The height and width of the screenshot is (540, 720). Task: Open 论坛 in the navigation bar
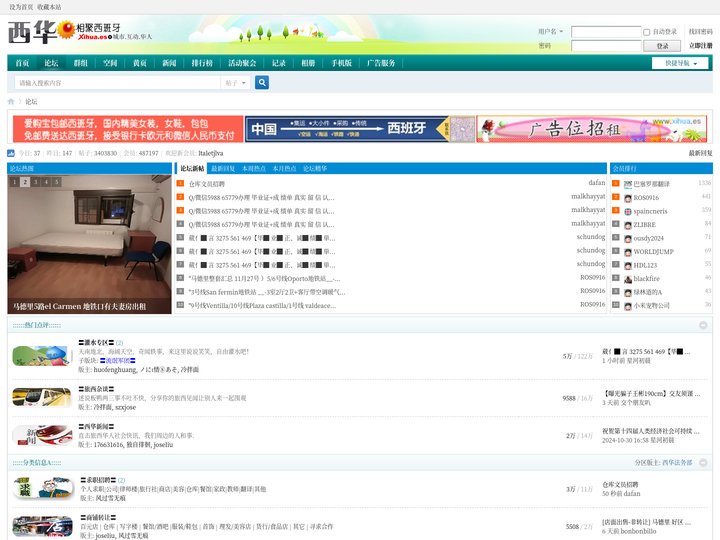(x=51, y=63)
